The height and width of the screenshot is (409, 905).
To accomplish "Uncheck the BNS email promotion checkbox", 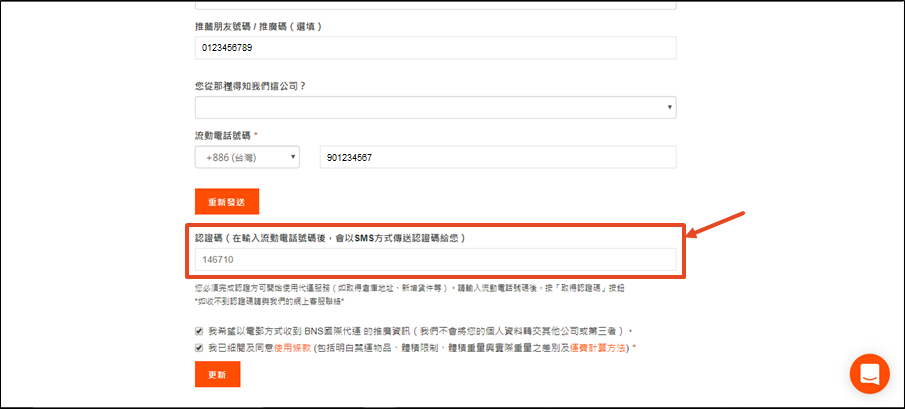I will pyautogui.click(x=199, y=330).
